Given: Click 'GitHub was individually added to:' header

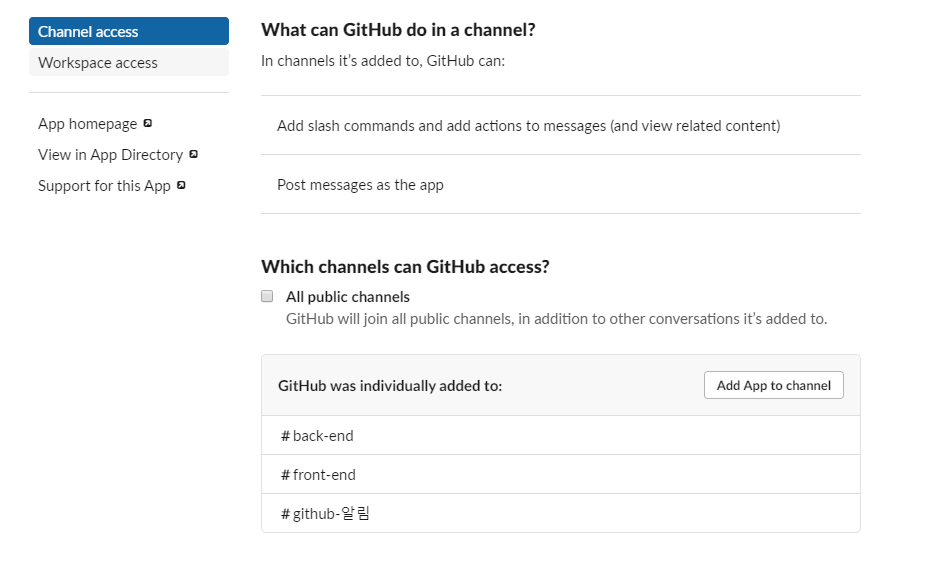Looking at the screenshot, I should pyautogui.click(x=390, y=386).
